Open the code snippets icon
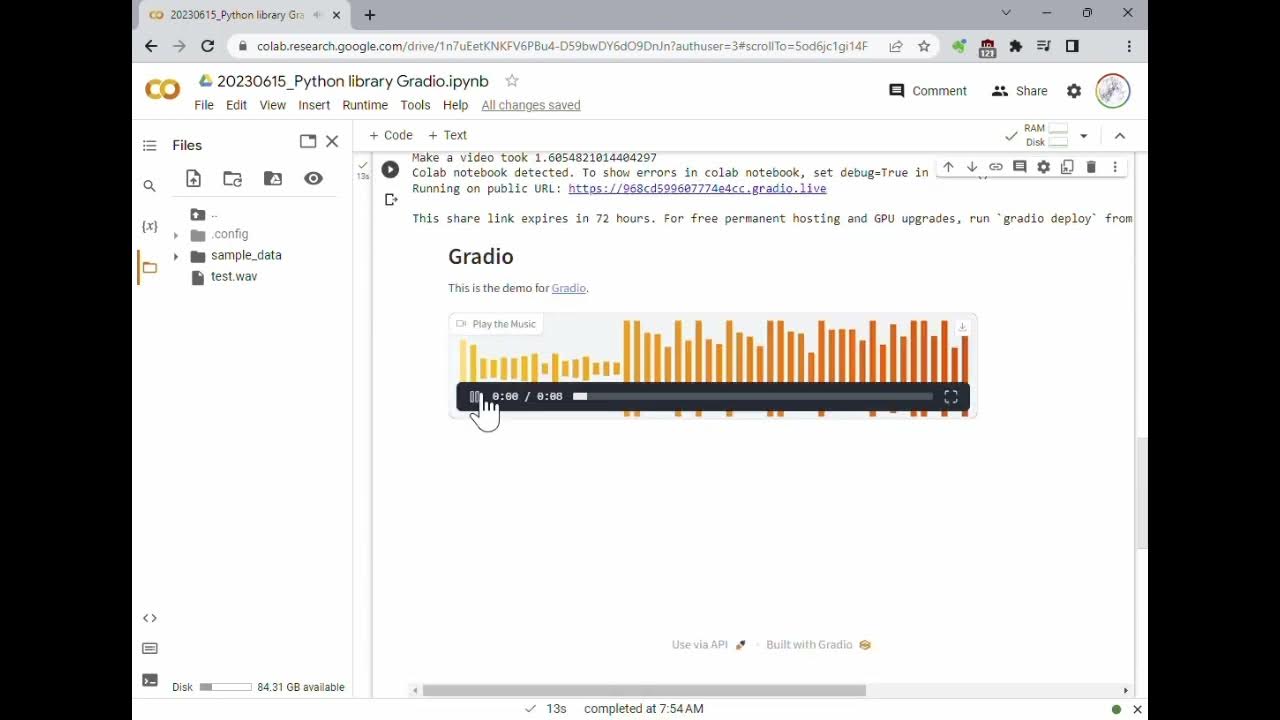Image resolution: width=1280 pixels, height=720 pixels. pyautogui.click(x=150, y=618)
